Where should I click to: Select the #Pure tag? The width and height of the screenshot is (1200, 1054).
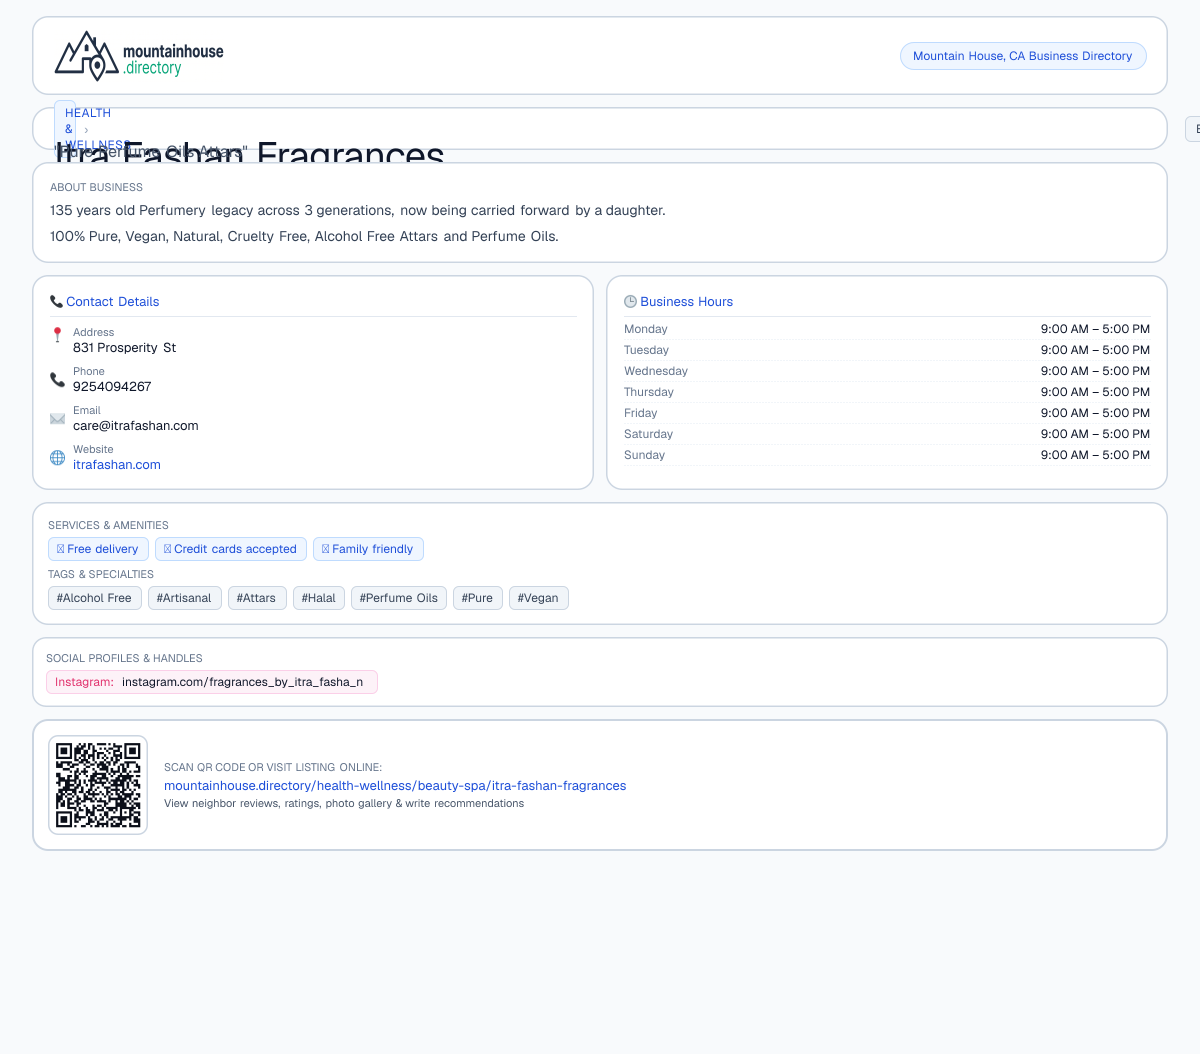(478, 598)
